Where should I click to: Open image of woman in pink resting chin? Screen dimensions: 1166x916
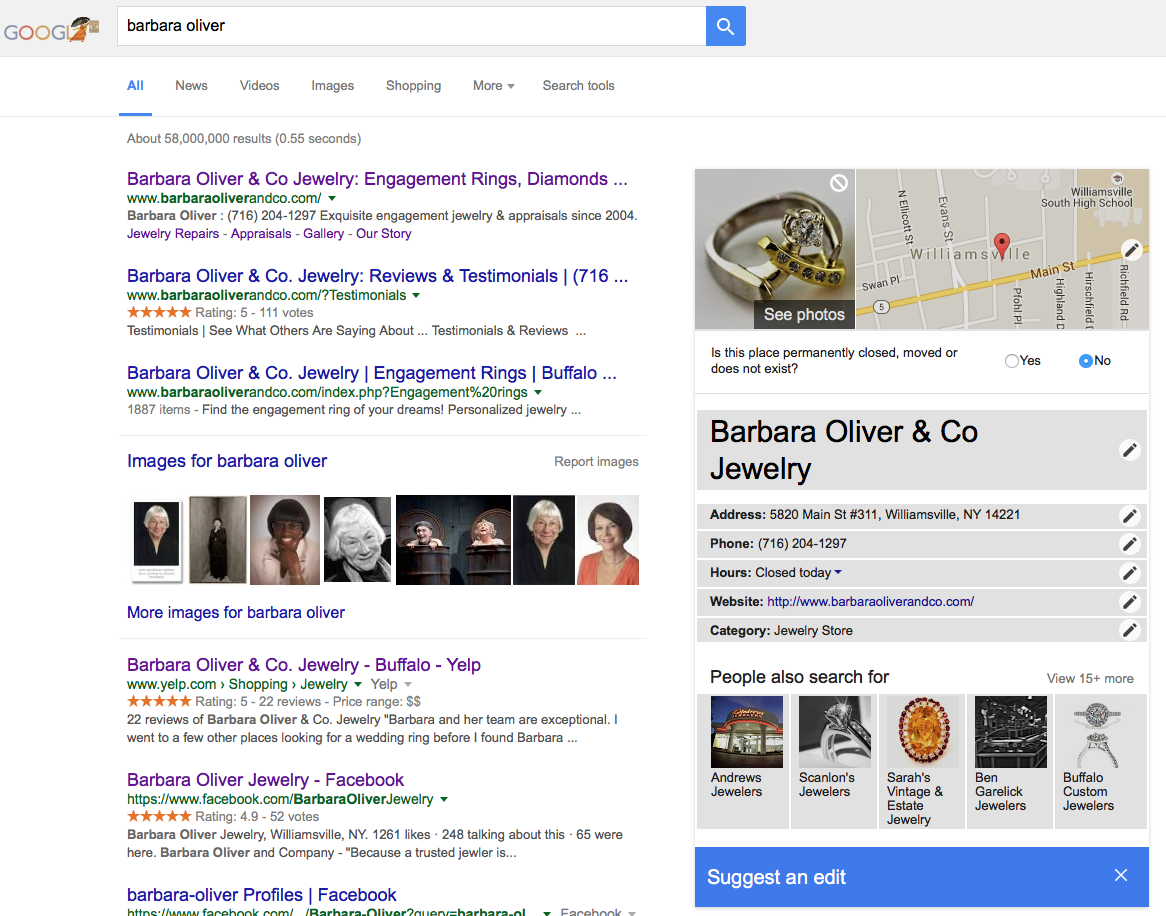pos(285,540)
